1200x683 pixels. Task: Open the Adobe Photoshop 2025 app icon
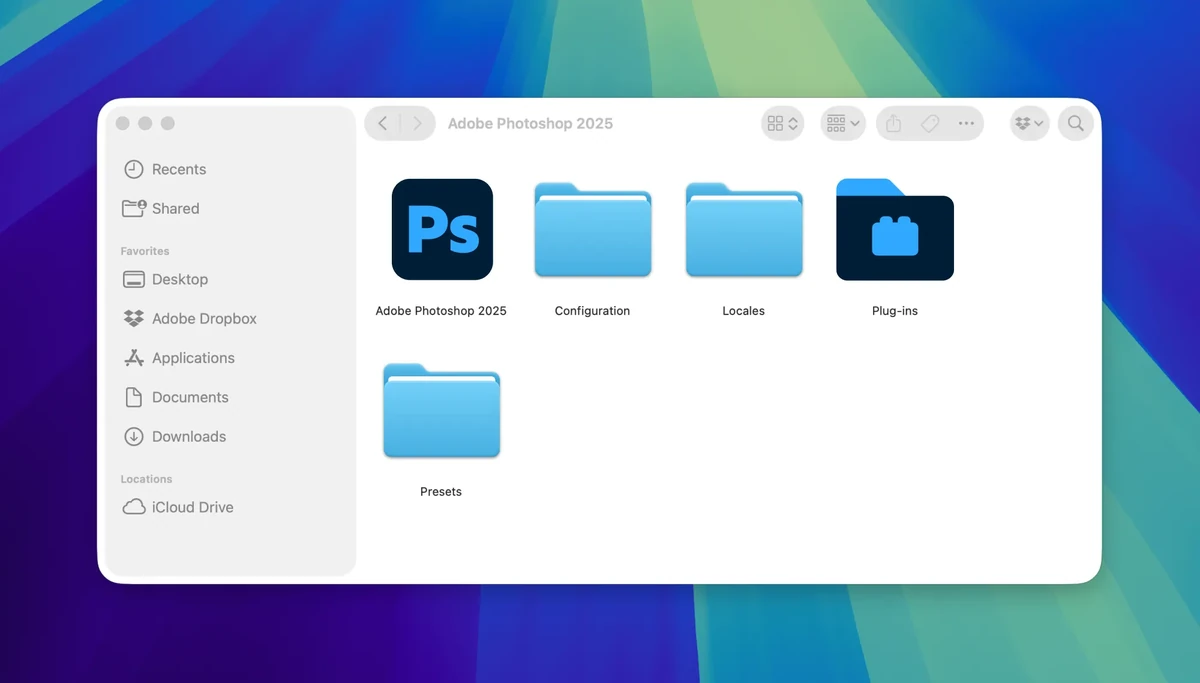(x=442, y=229)
